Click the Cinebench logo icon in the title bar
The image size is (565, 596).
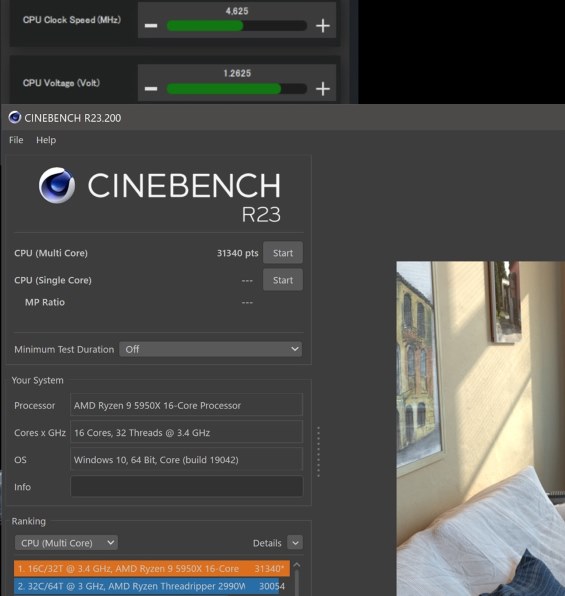pos(15,117)
